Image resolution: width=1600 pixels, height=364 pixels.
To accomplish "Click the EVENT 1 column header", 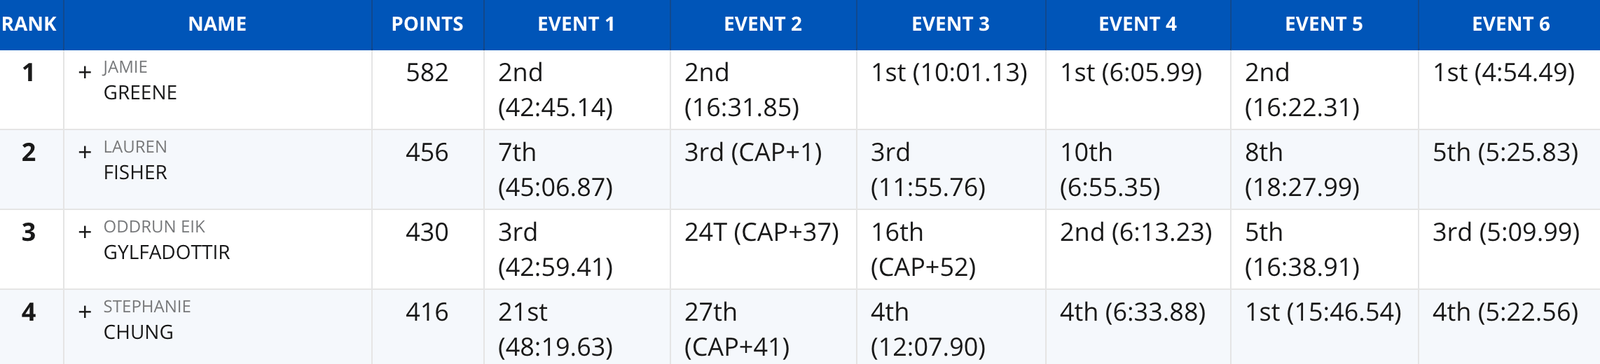I will 576,24.
